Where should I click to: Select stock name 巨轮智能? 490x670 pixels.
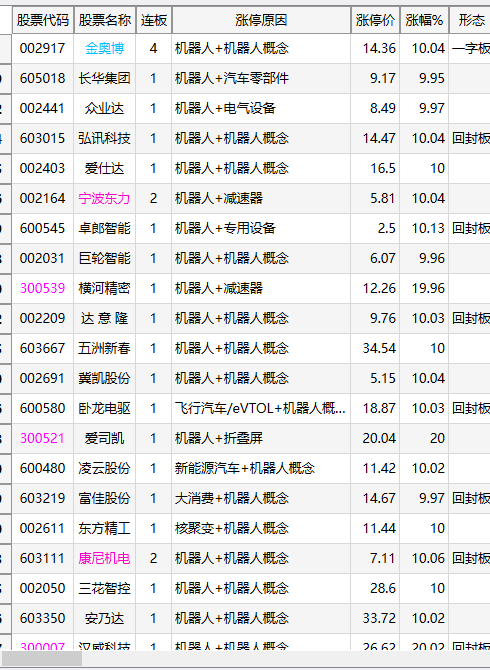105,259
